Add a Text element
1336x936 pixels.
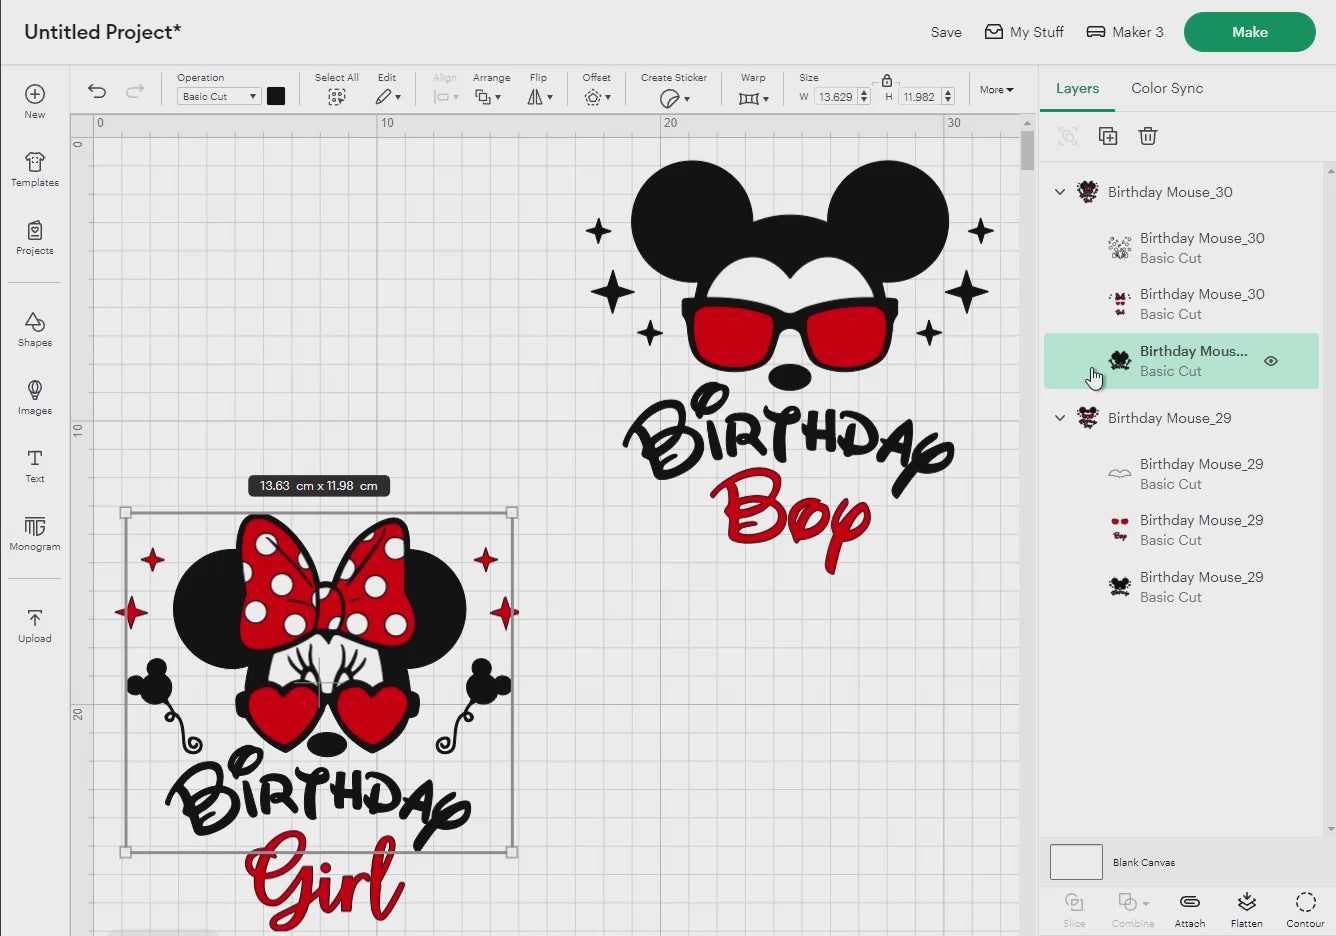tap(35, 465)
